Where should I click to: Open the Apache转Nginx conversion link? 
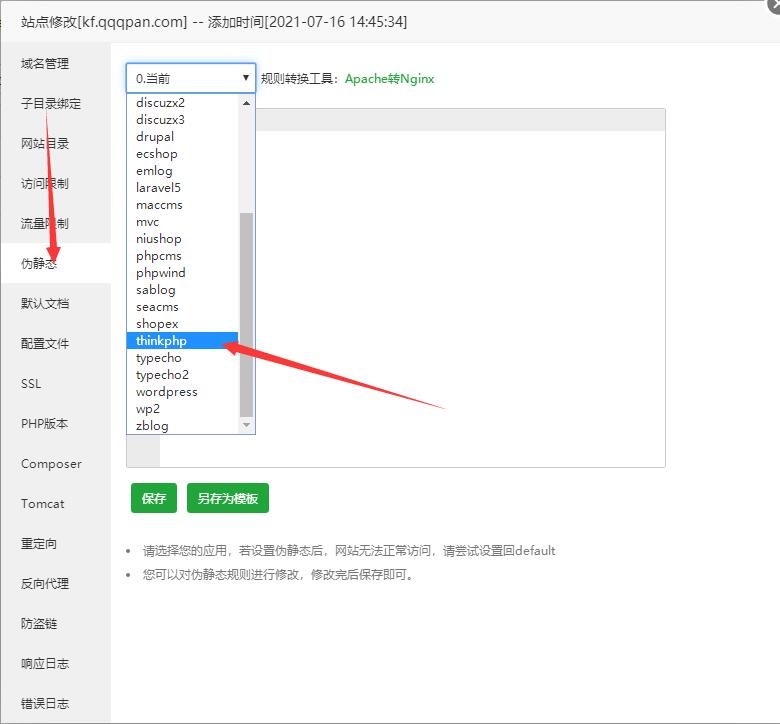389,79
